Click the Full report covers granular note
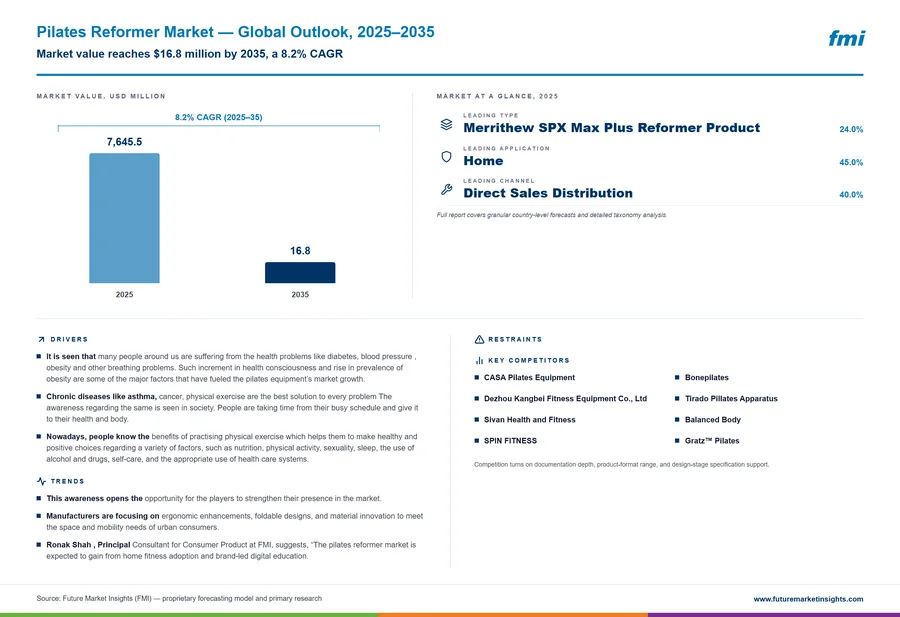Screen dimensions: 900x617 tap(552, 215)
